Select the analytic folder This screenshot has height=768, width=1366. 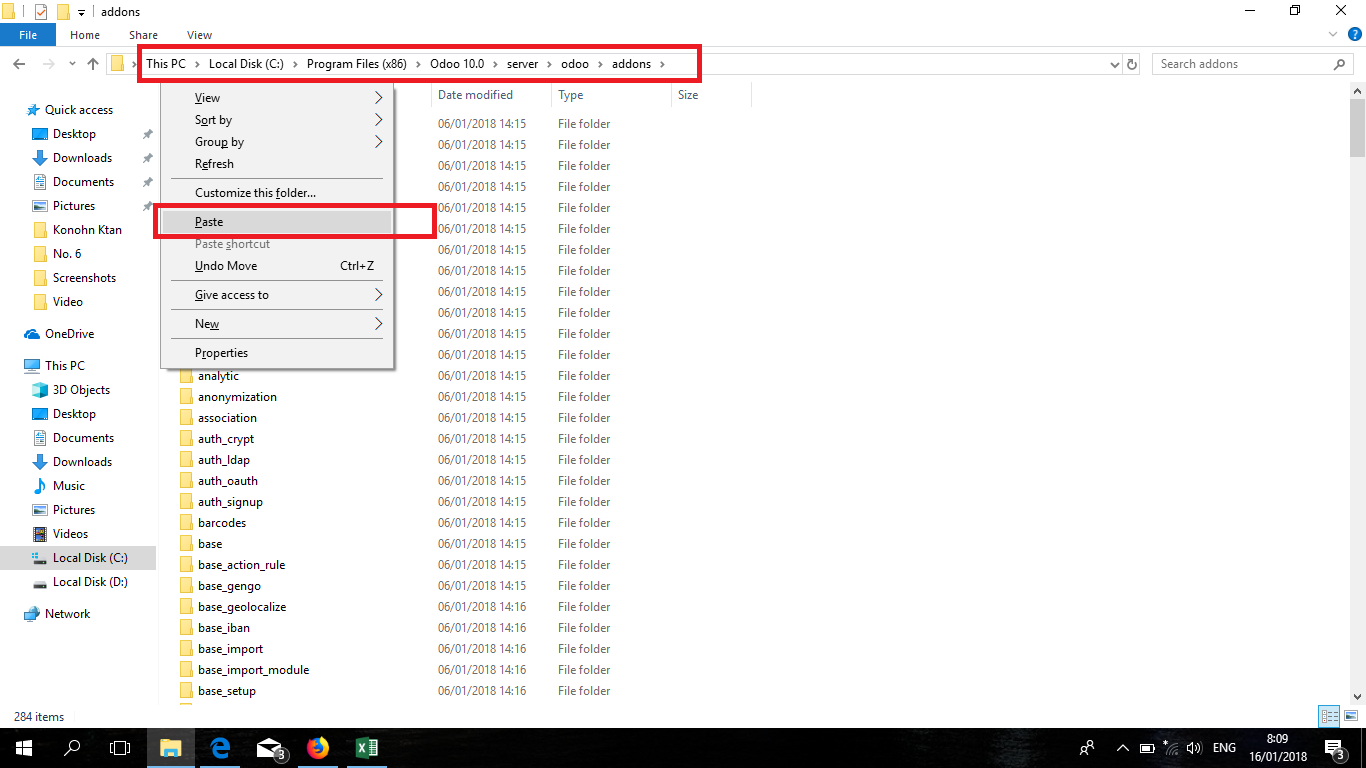[218, 376]
